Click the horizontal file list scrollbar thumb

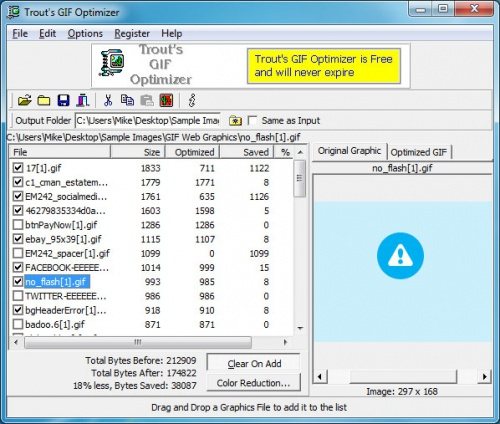point(138,342)
